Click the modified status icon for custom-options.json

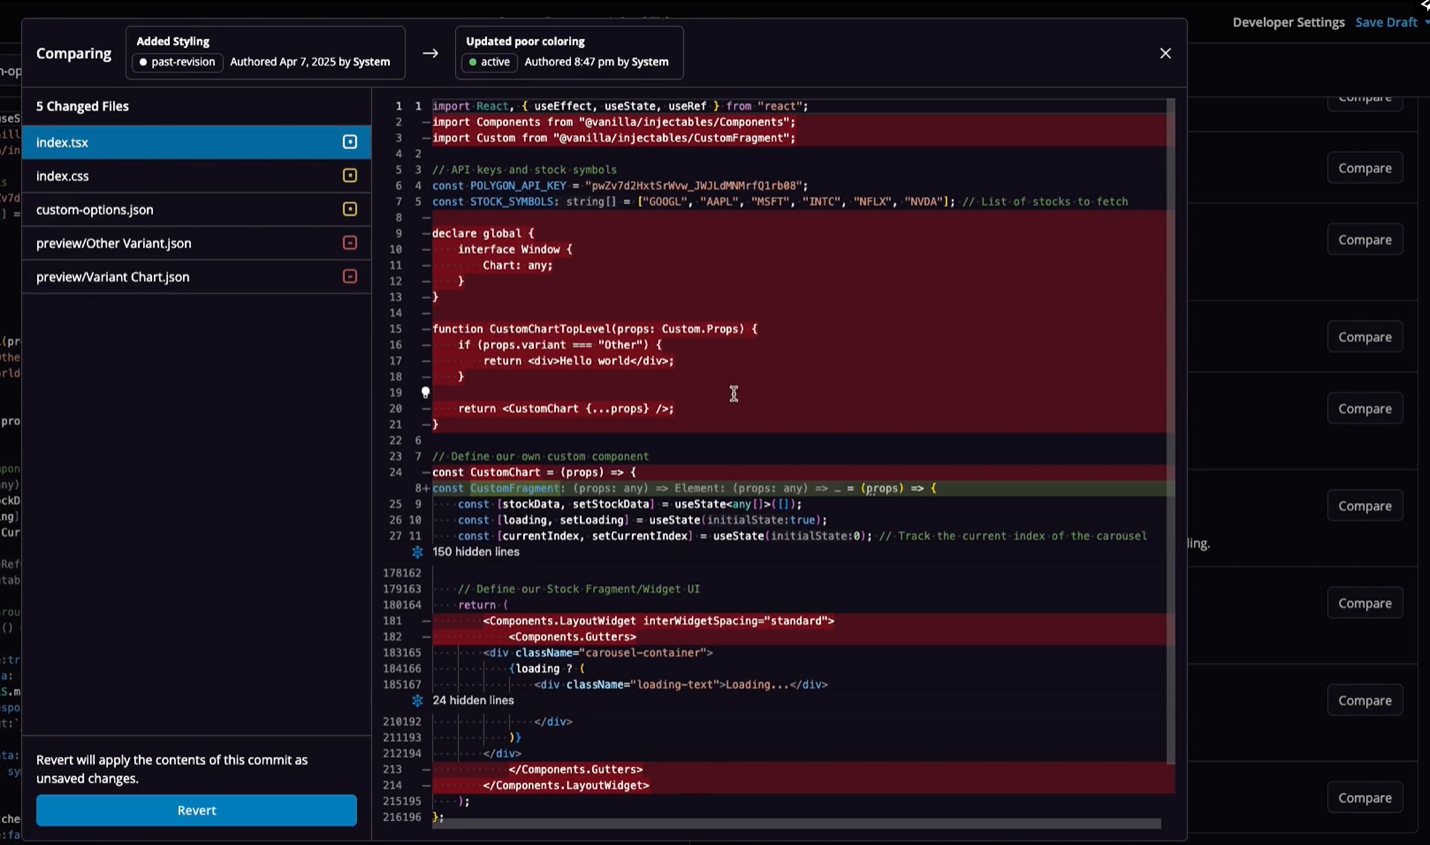pyautogui.click(x=350, y=209)
